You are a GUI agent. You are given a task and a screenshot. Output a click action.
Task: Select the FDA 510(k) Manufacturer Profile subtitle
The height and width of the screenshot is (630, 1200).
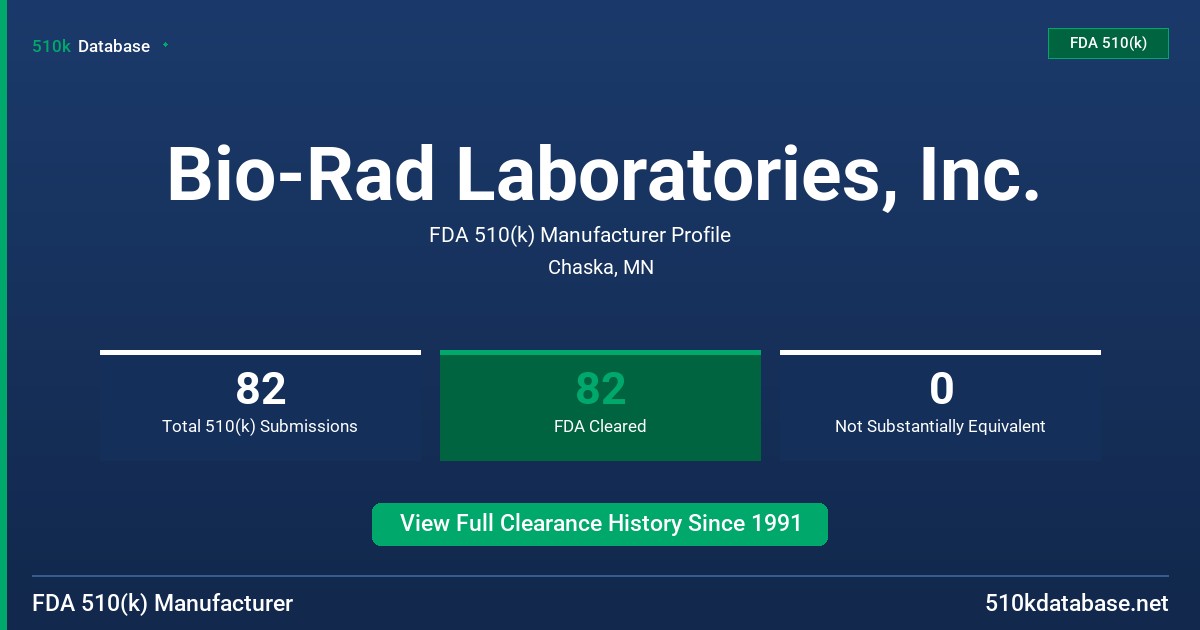click(580, 235)
